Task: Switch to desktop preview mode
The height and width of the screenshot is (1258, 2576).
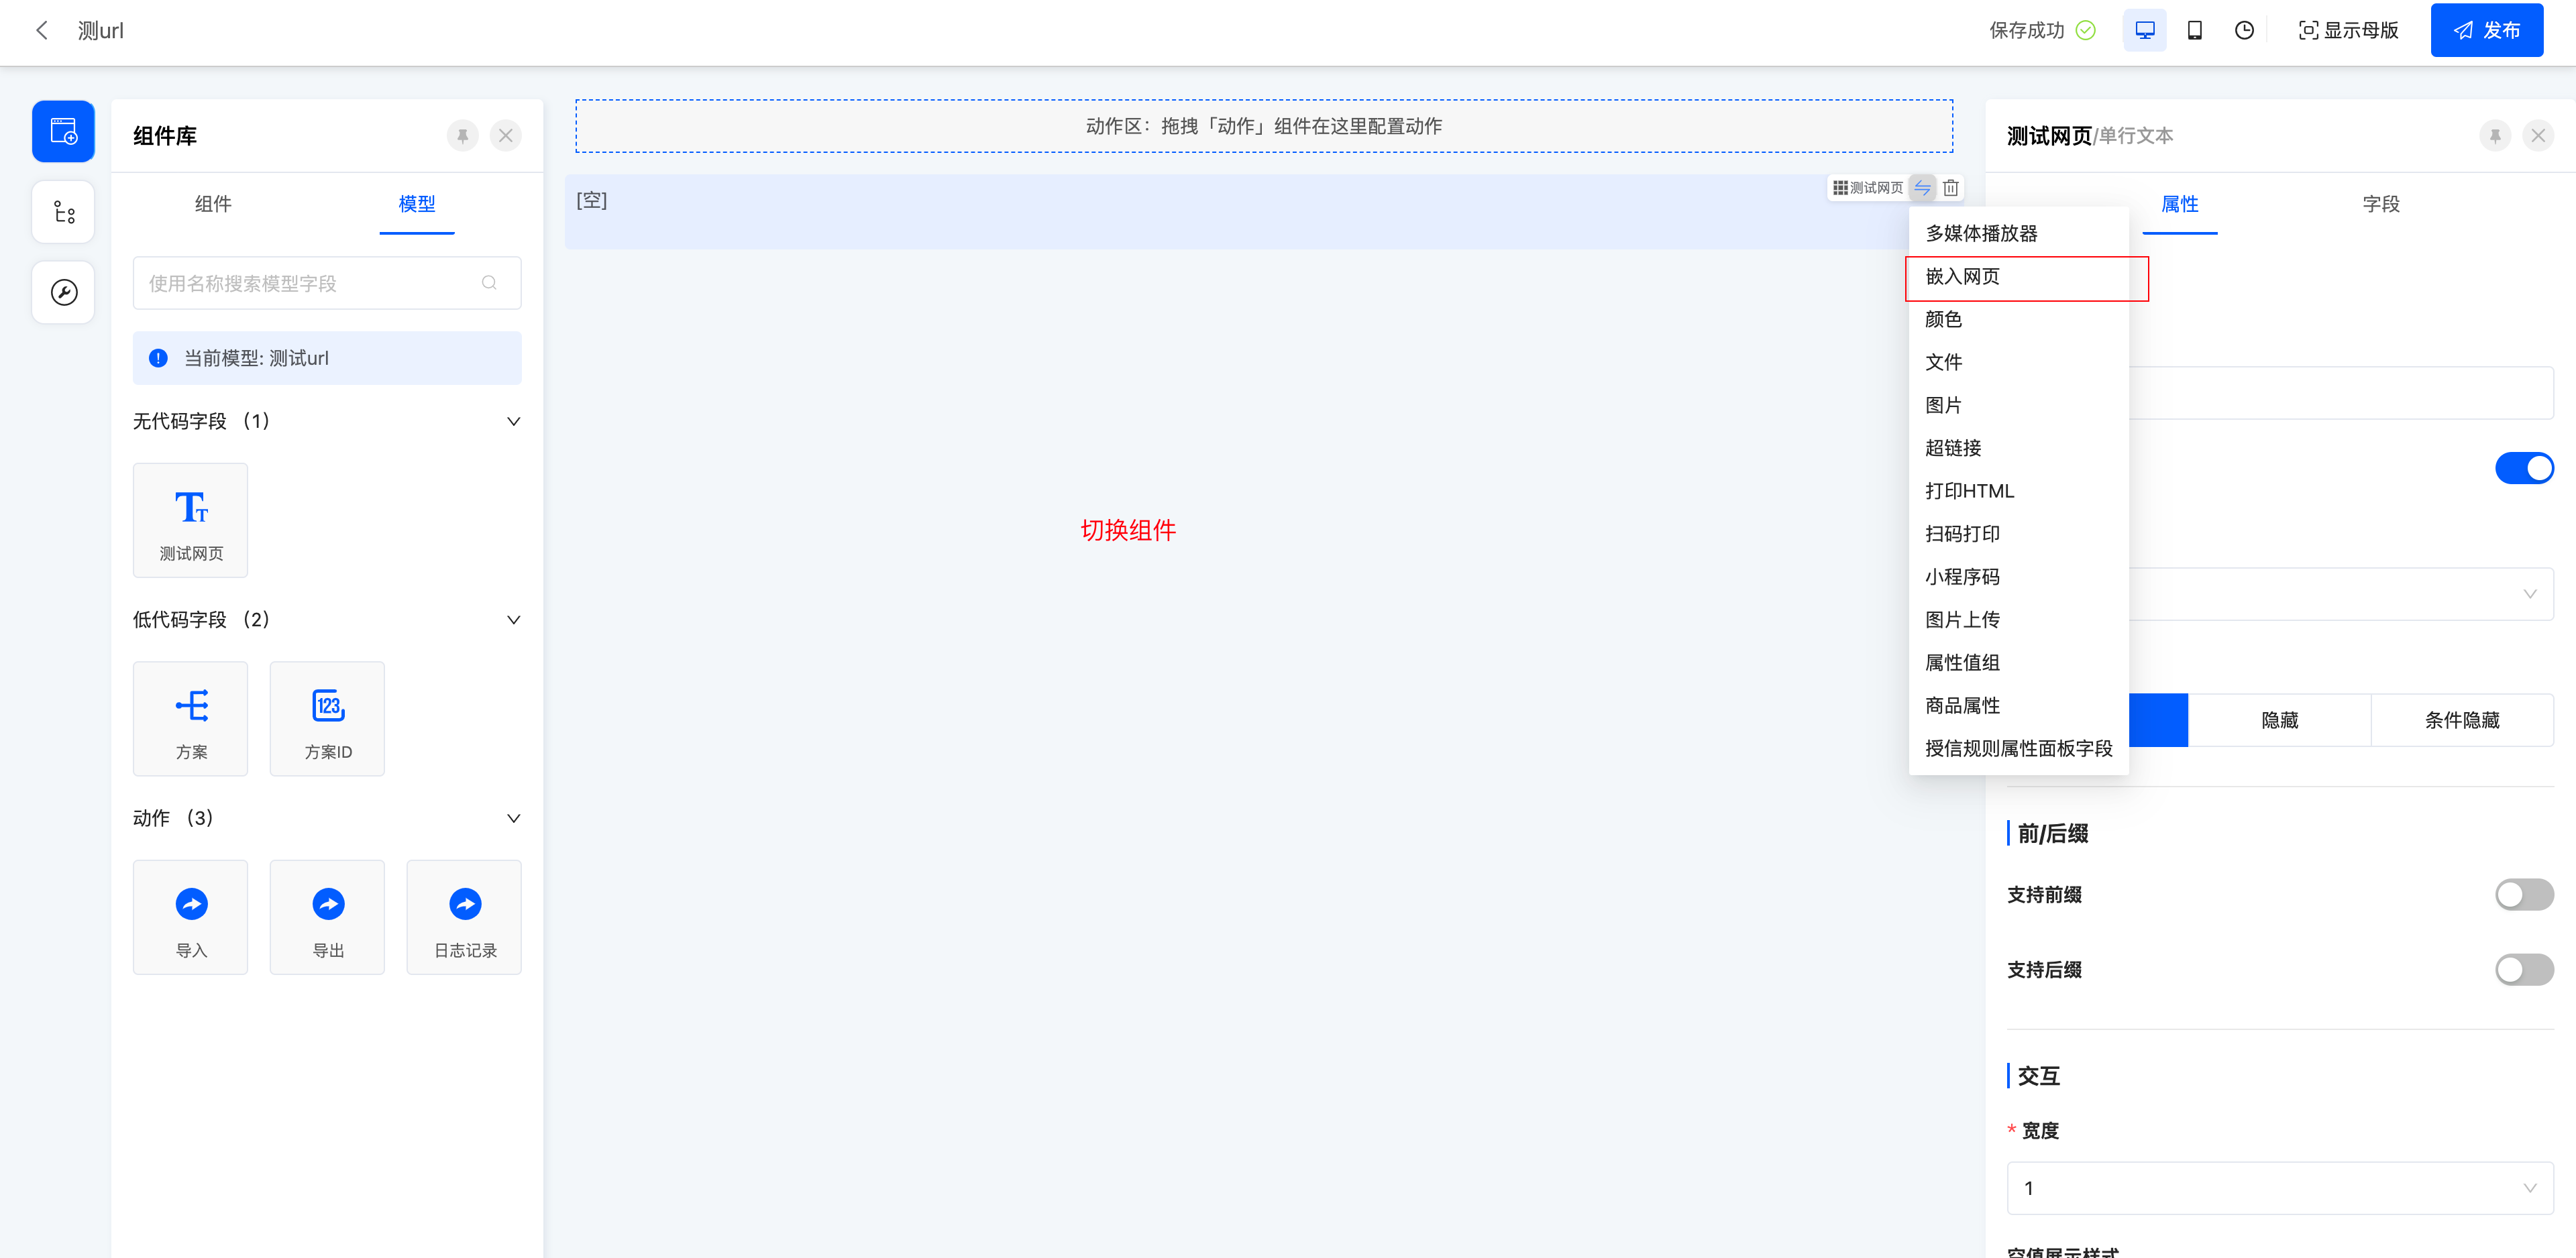Action: pyautogui.click(x=2144, y=31)
